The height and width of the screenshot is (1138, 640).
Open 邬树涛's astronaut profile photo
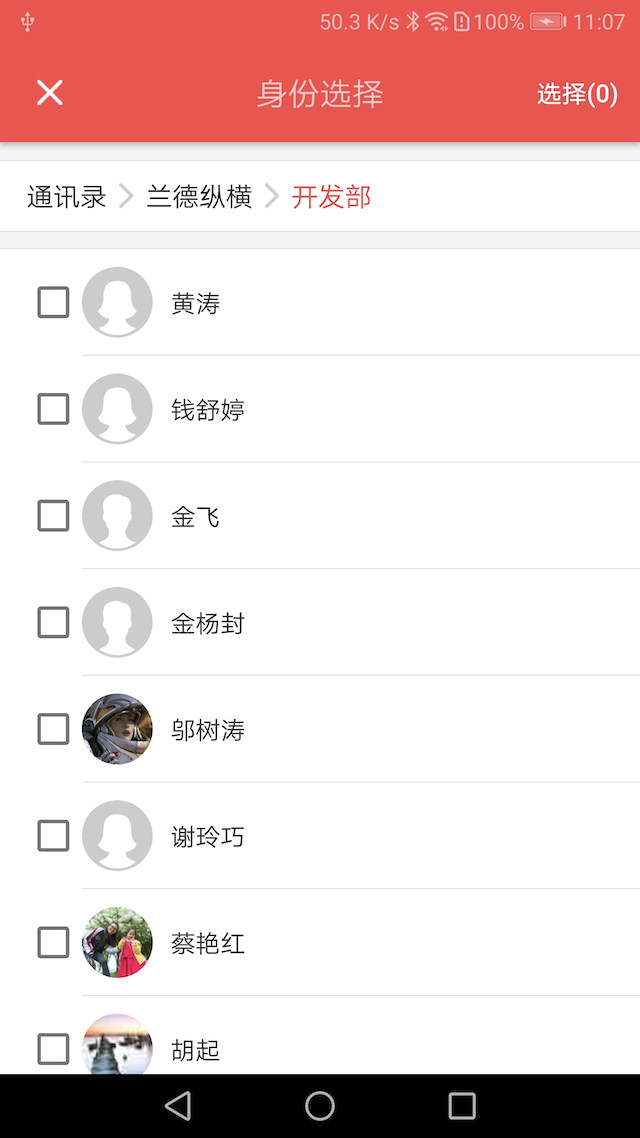(117, 729)
